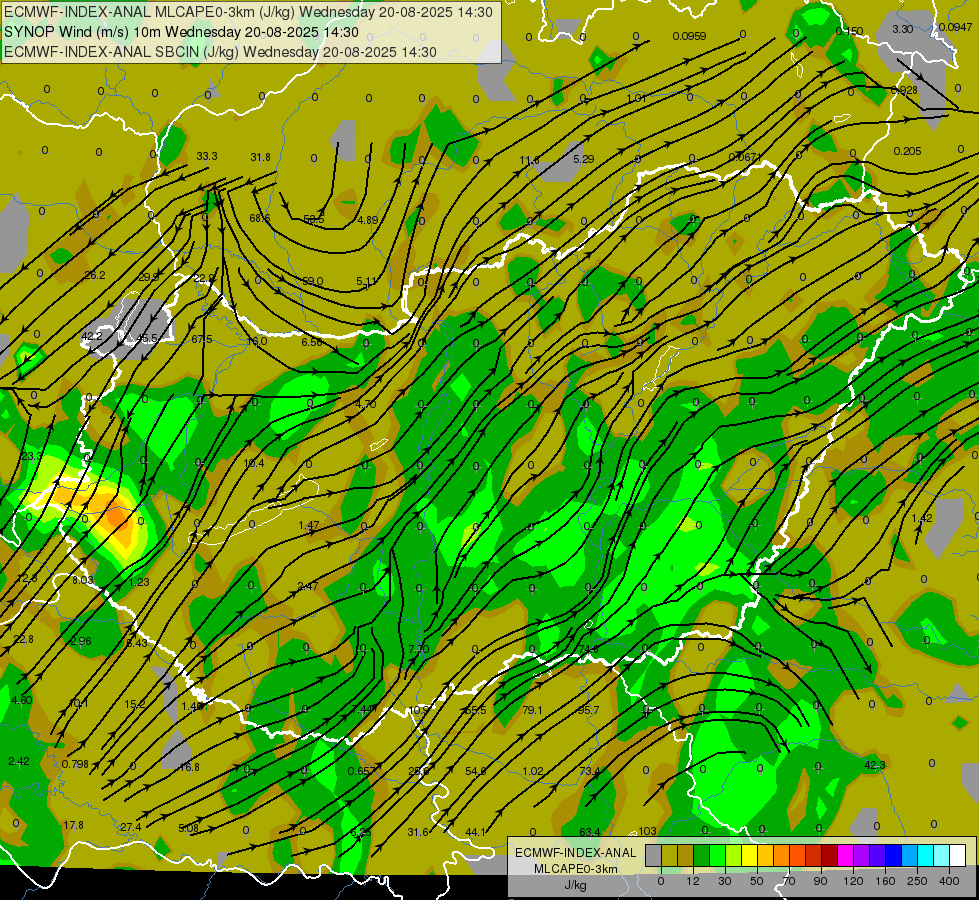
Task: Click the legend title ECMWF-INDEX-ANAL
Action: [576, 853]
